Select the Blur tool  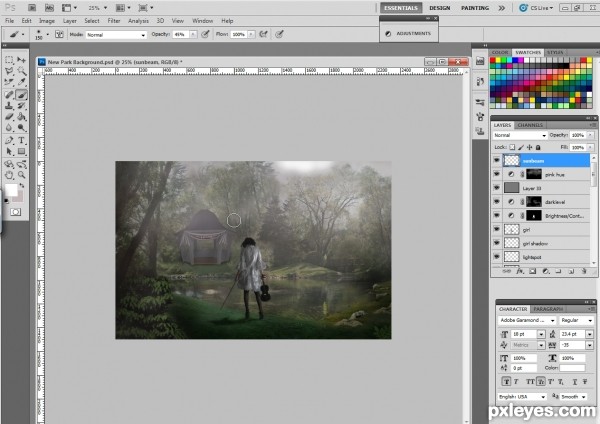[9, 128]
